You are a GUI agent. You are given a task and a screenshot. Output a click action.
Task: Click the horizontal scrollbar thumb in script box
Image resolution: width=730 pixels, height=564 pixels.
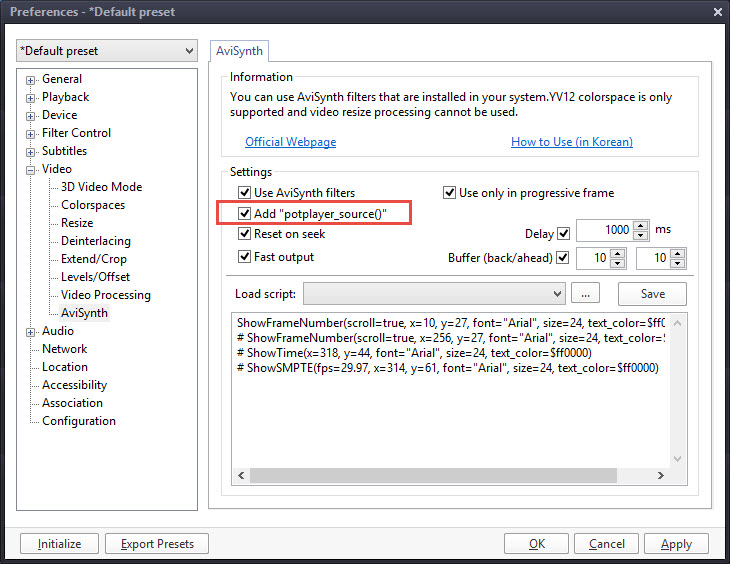433,476
